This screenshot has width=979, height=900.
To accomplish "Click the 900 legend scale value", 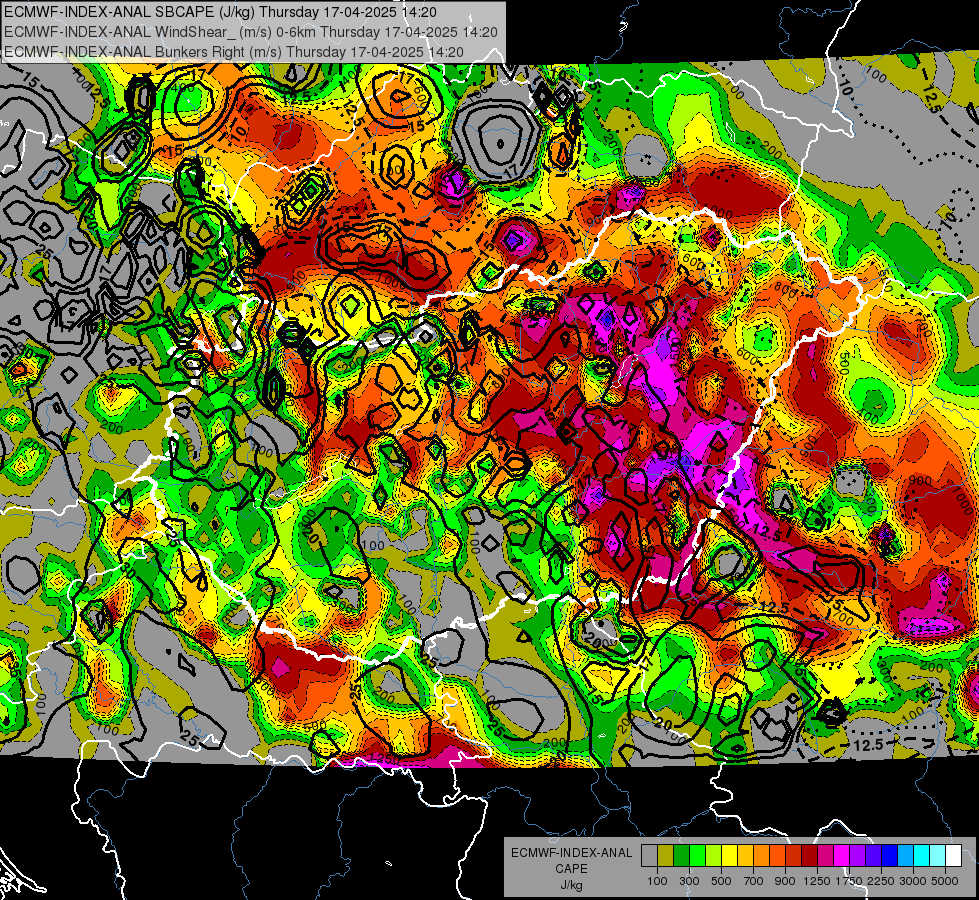I will 785,881.
